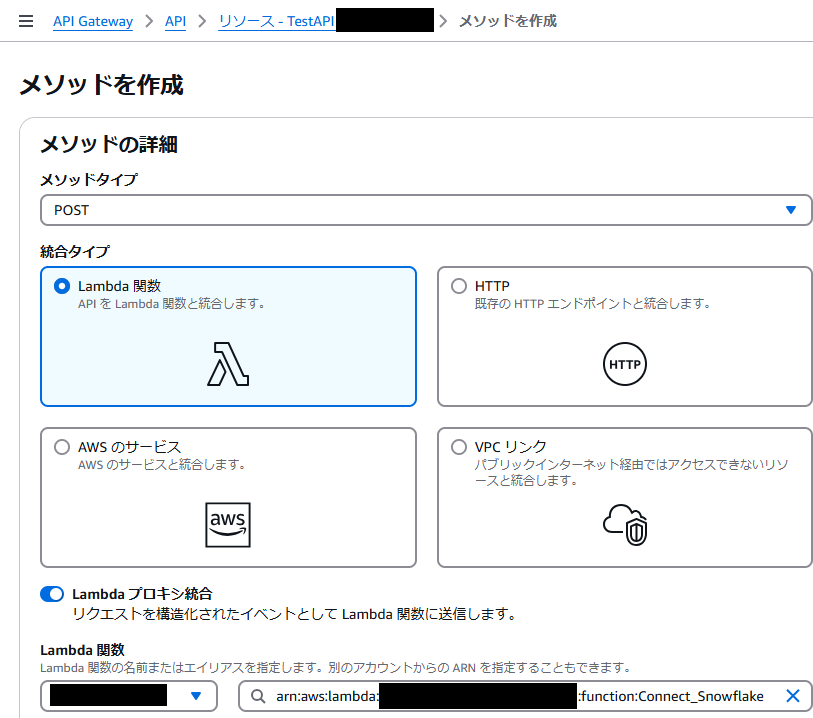Select the VPC リンク radio button

[x=459, y=447]
